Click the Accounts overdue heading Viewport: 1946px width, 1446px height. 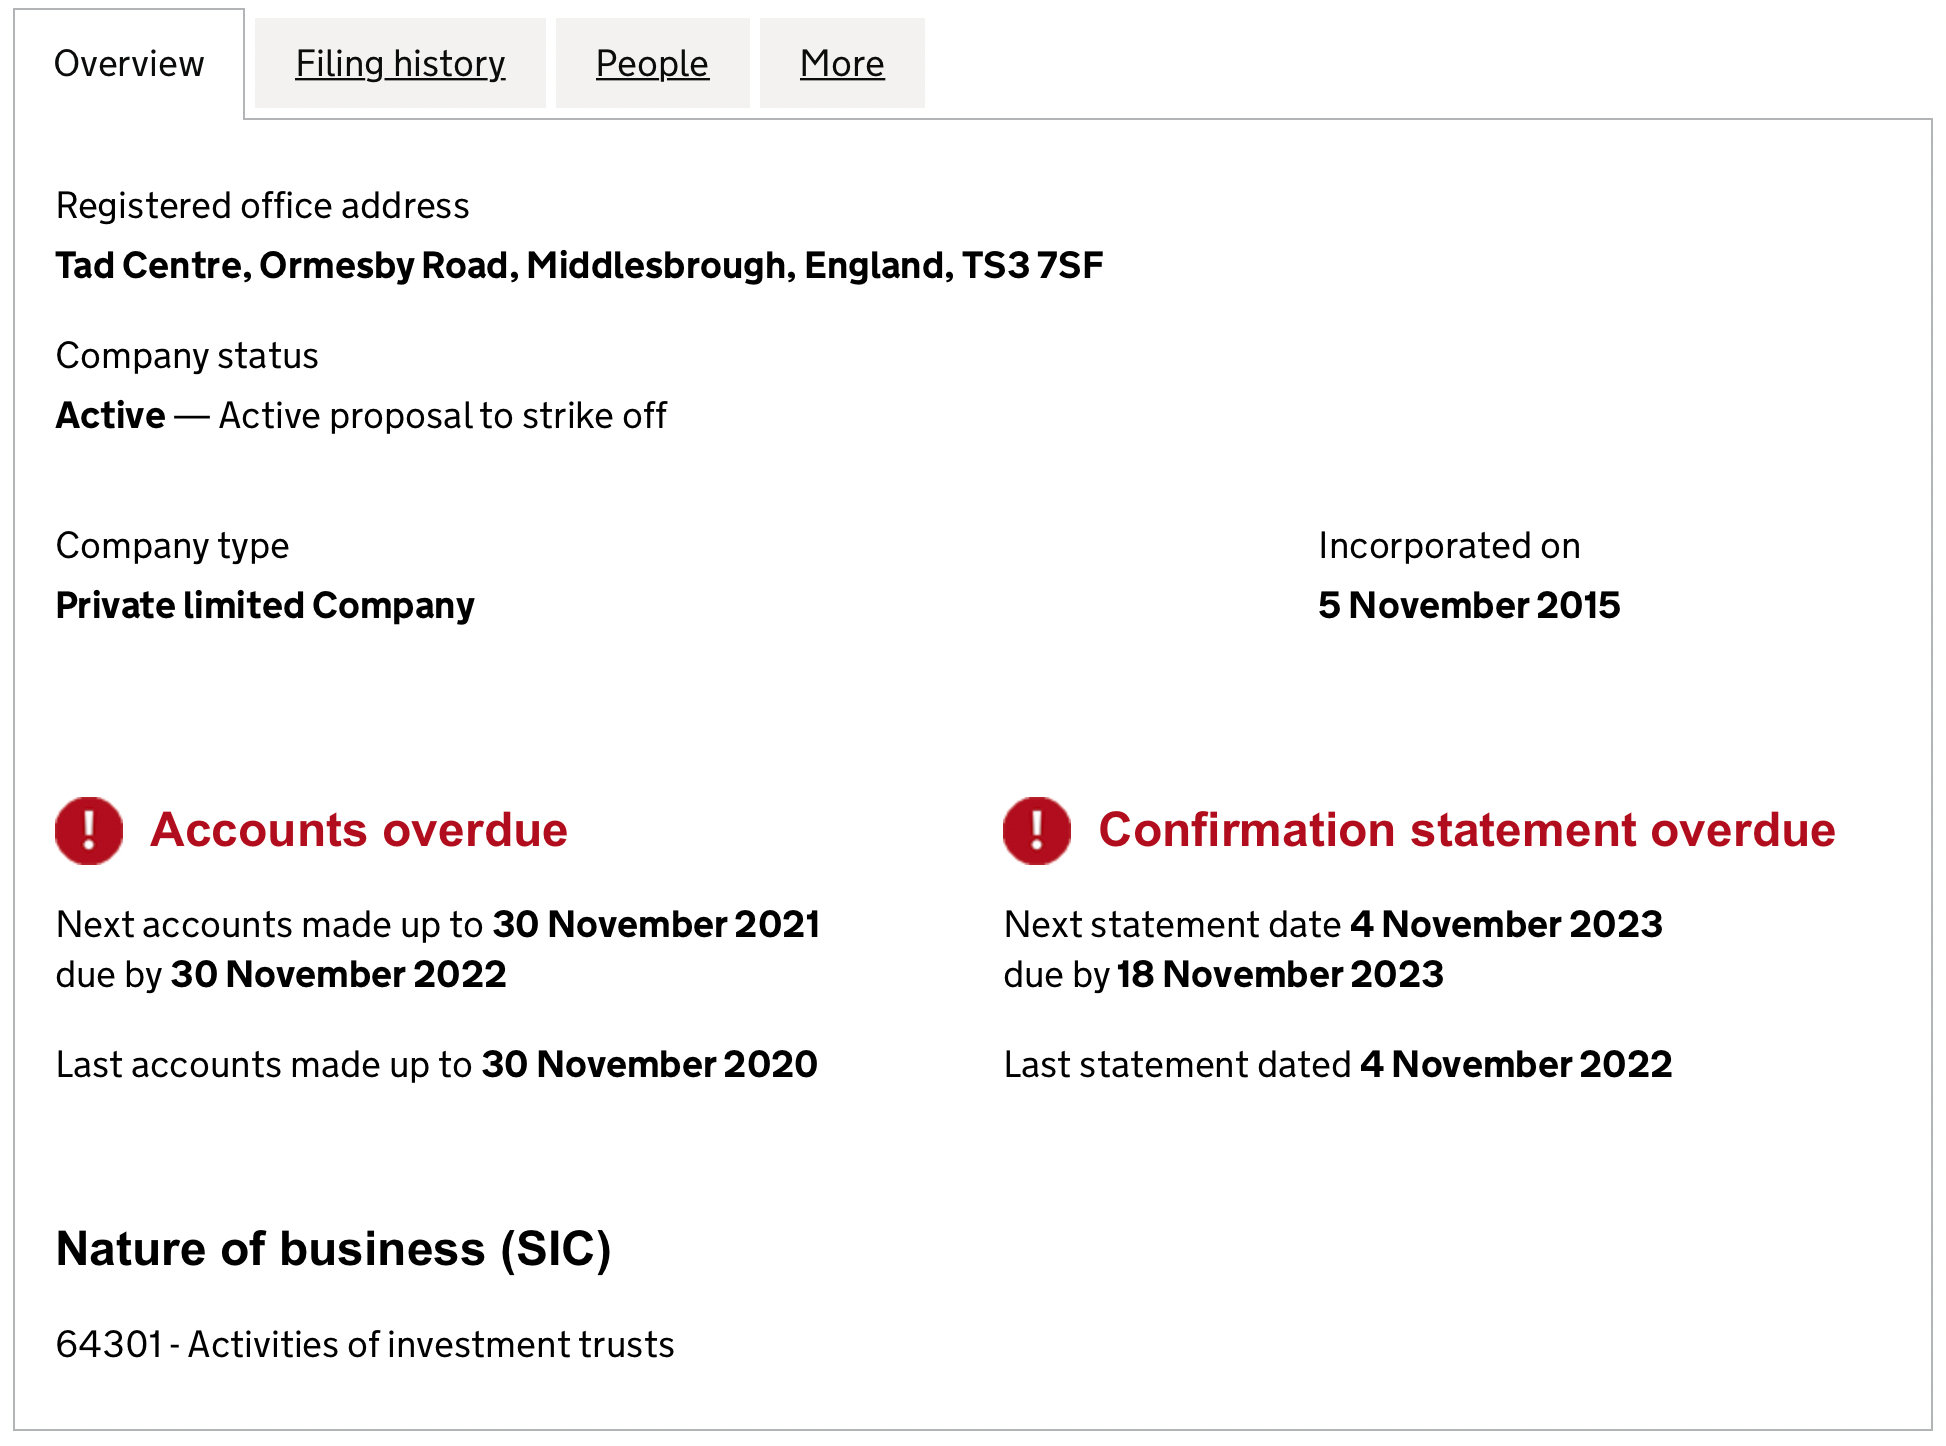pyautogui.click(x=359, y=830)
